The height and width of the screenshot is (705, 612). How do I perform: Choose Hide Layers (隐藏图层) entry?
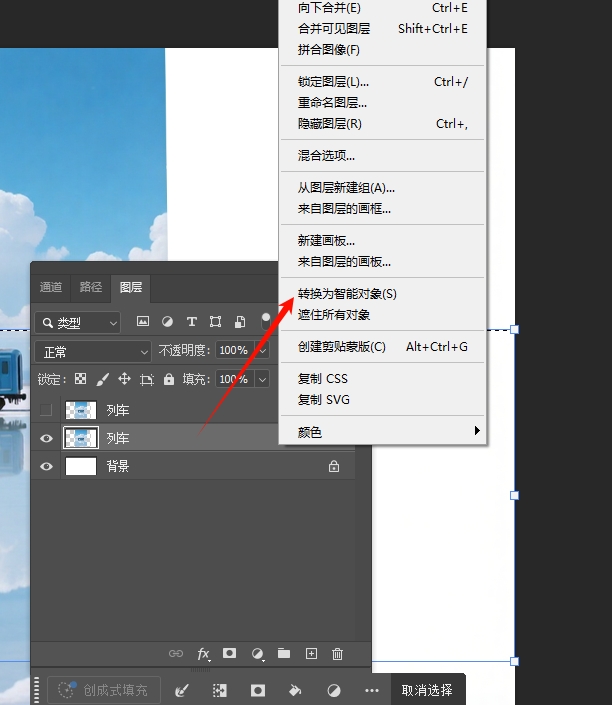pos(382,124)
